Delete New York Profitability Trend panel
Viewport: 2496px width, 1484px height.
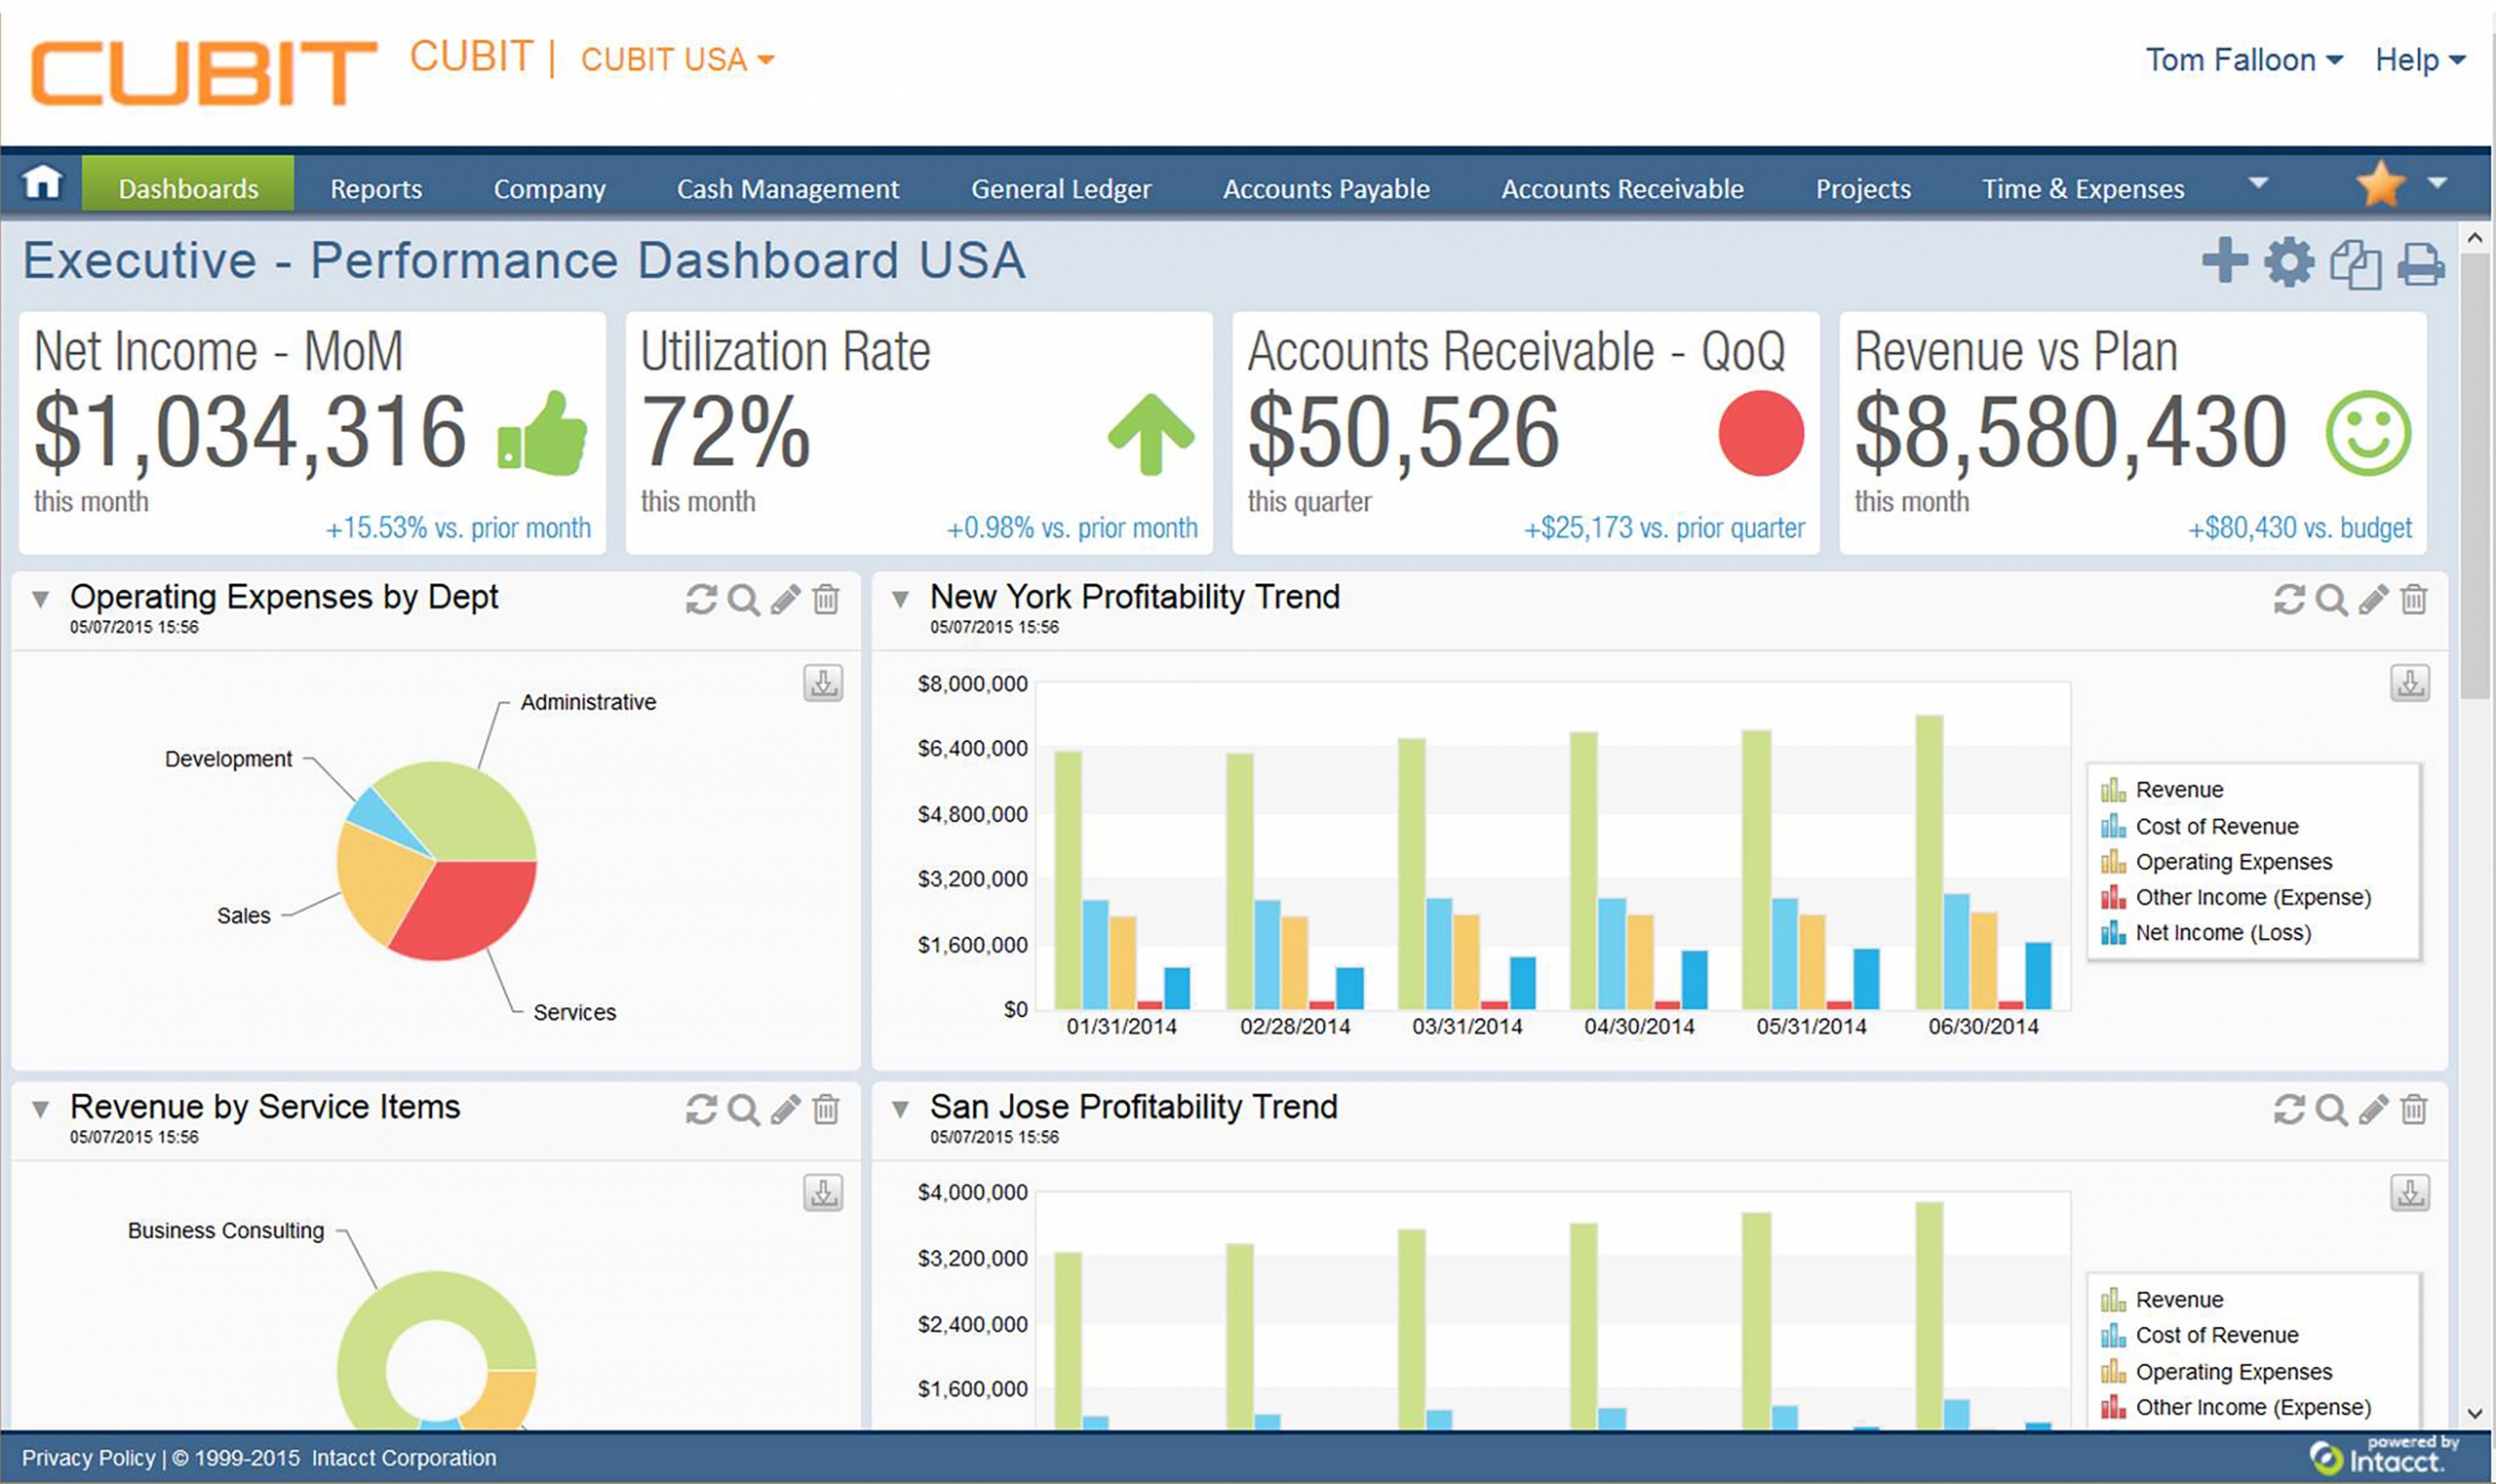[2414, 600]
